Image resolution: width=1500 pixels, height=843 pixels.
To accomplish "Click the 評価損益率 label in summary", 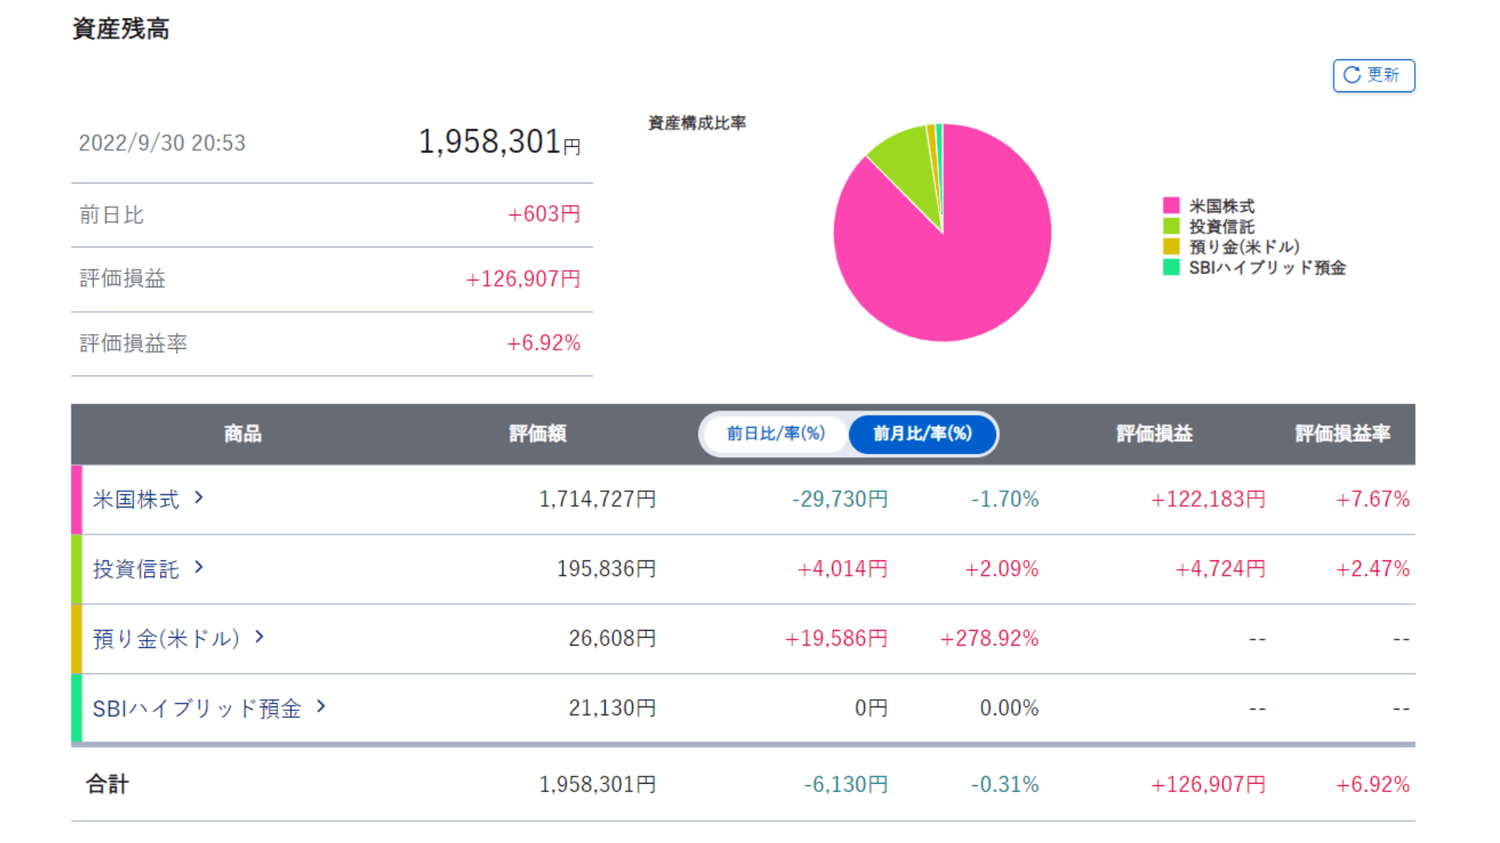I will (x=133, y=343).
